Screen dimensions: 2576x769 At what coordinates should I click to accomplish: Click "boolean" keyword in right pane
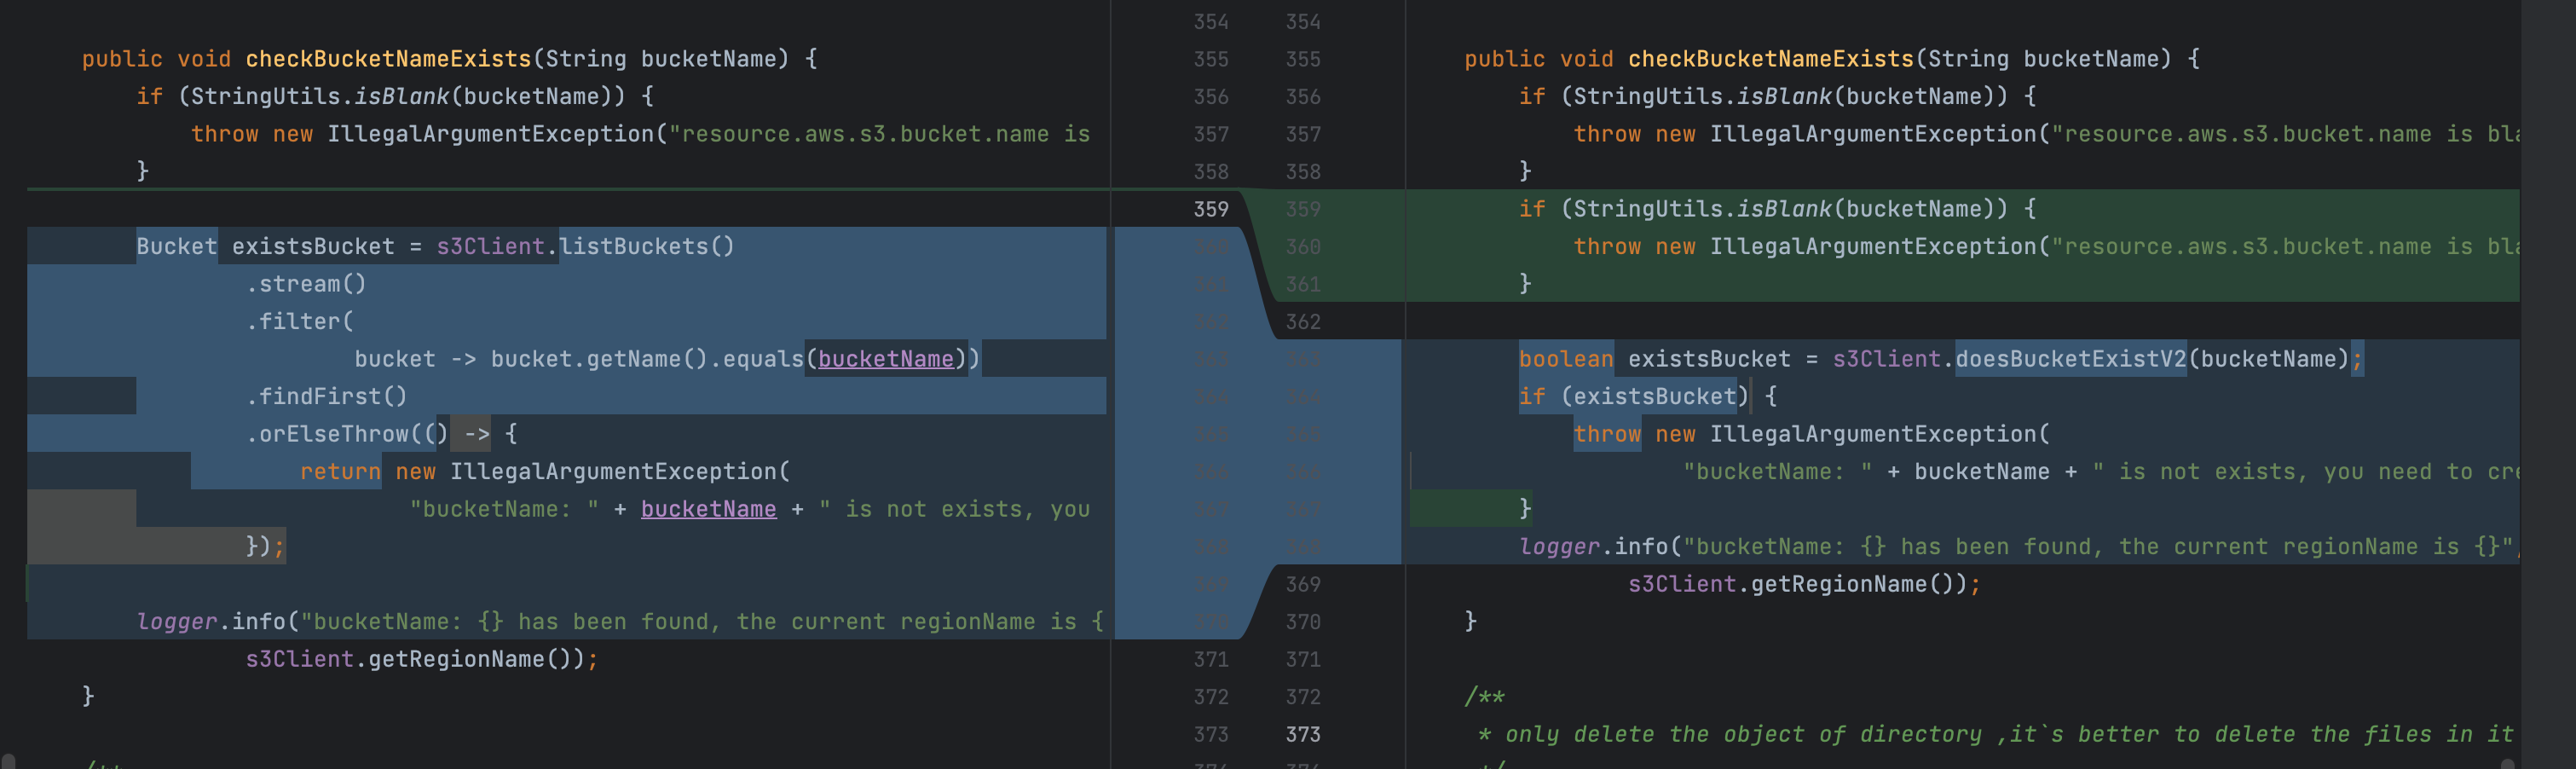pyautogui.click(x=1565, y=359)
